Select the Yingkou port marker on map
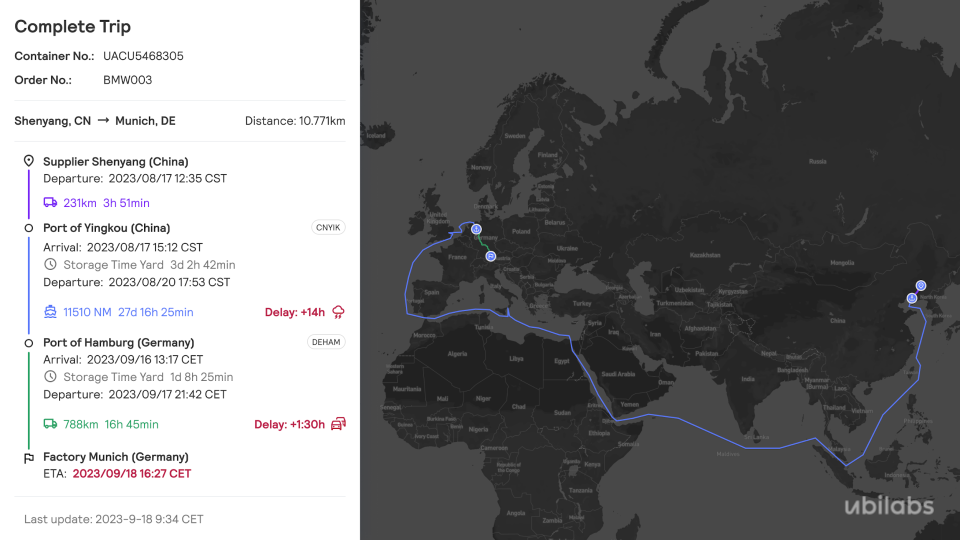The width and height of the screenshot is (960, 540). coord(912,298)
